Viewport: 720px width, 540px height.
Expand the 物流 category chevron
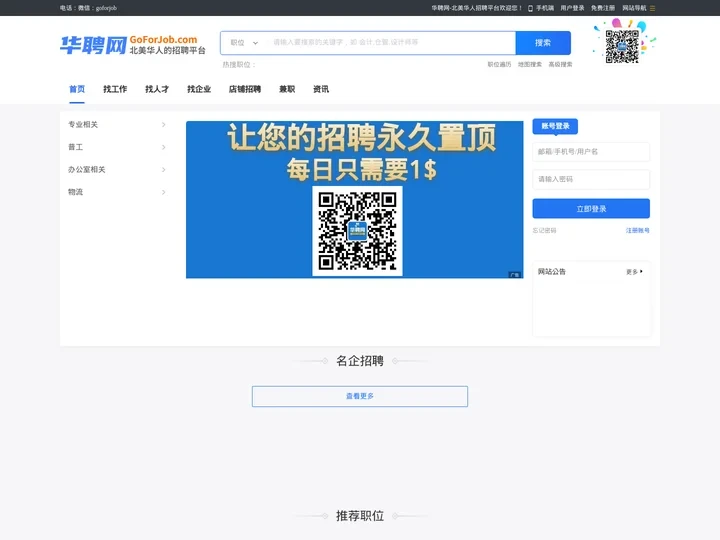coord(163,192)
